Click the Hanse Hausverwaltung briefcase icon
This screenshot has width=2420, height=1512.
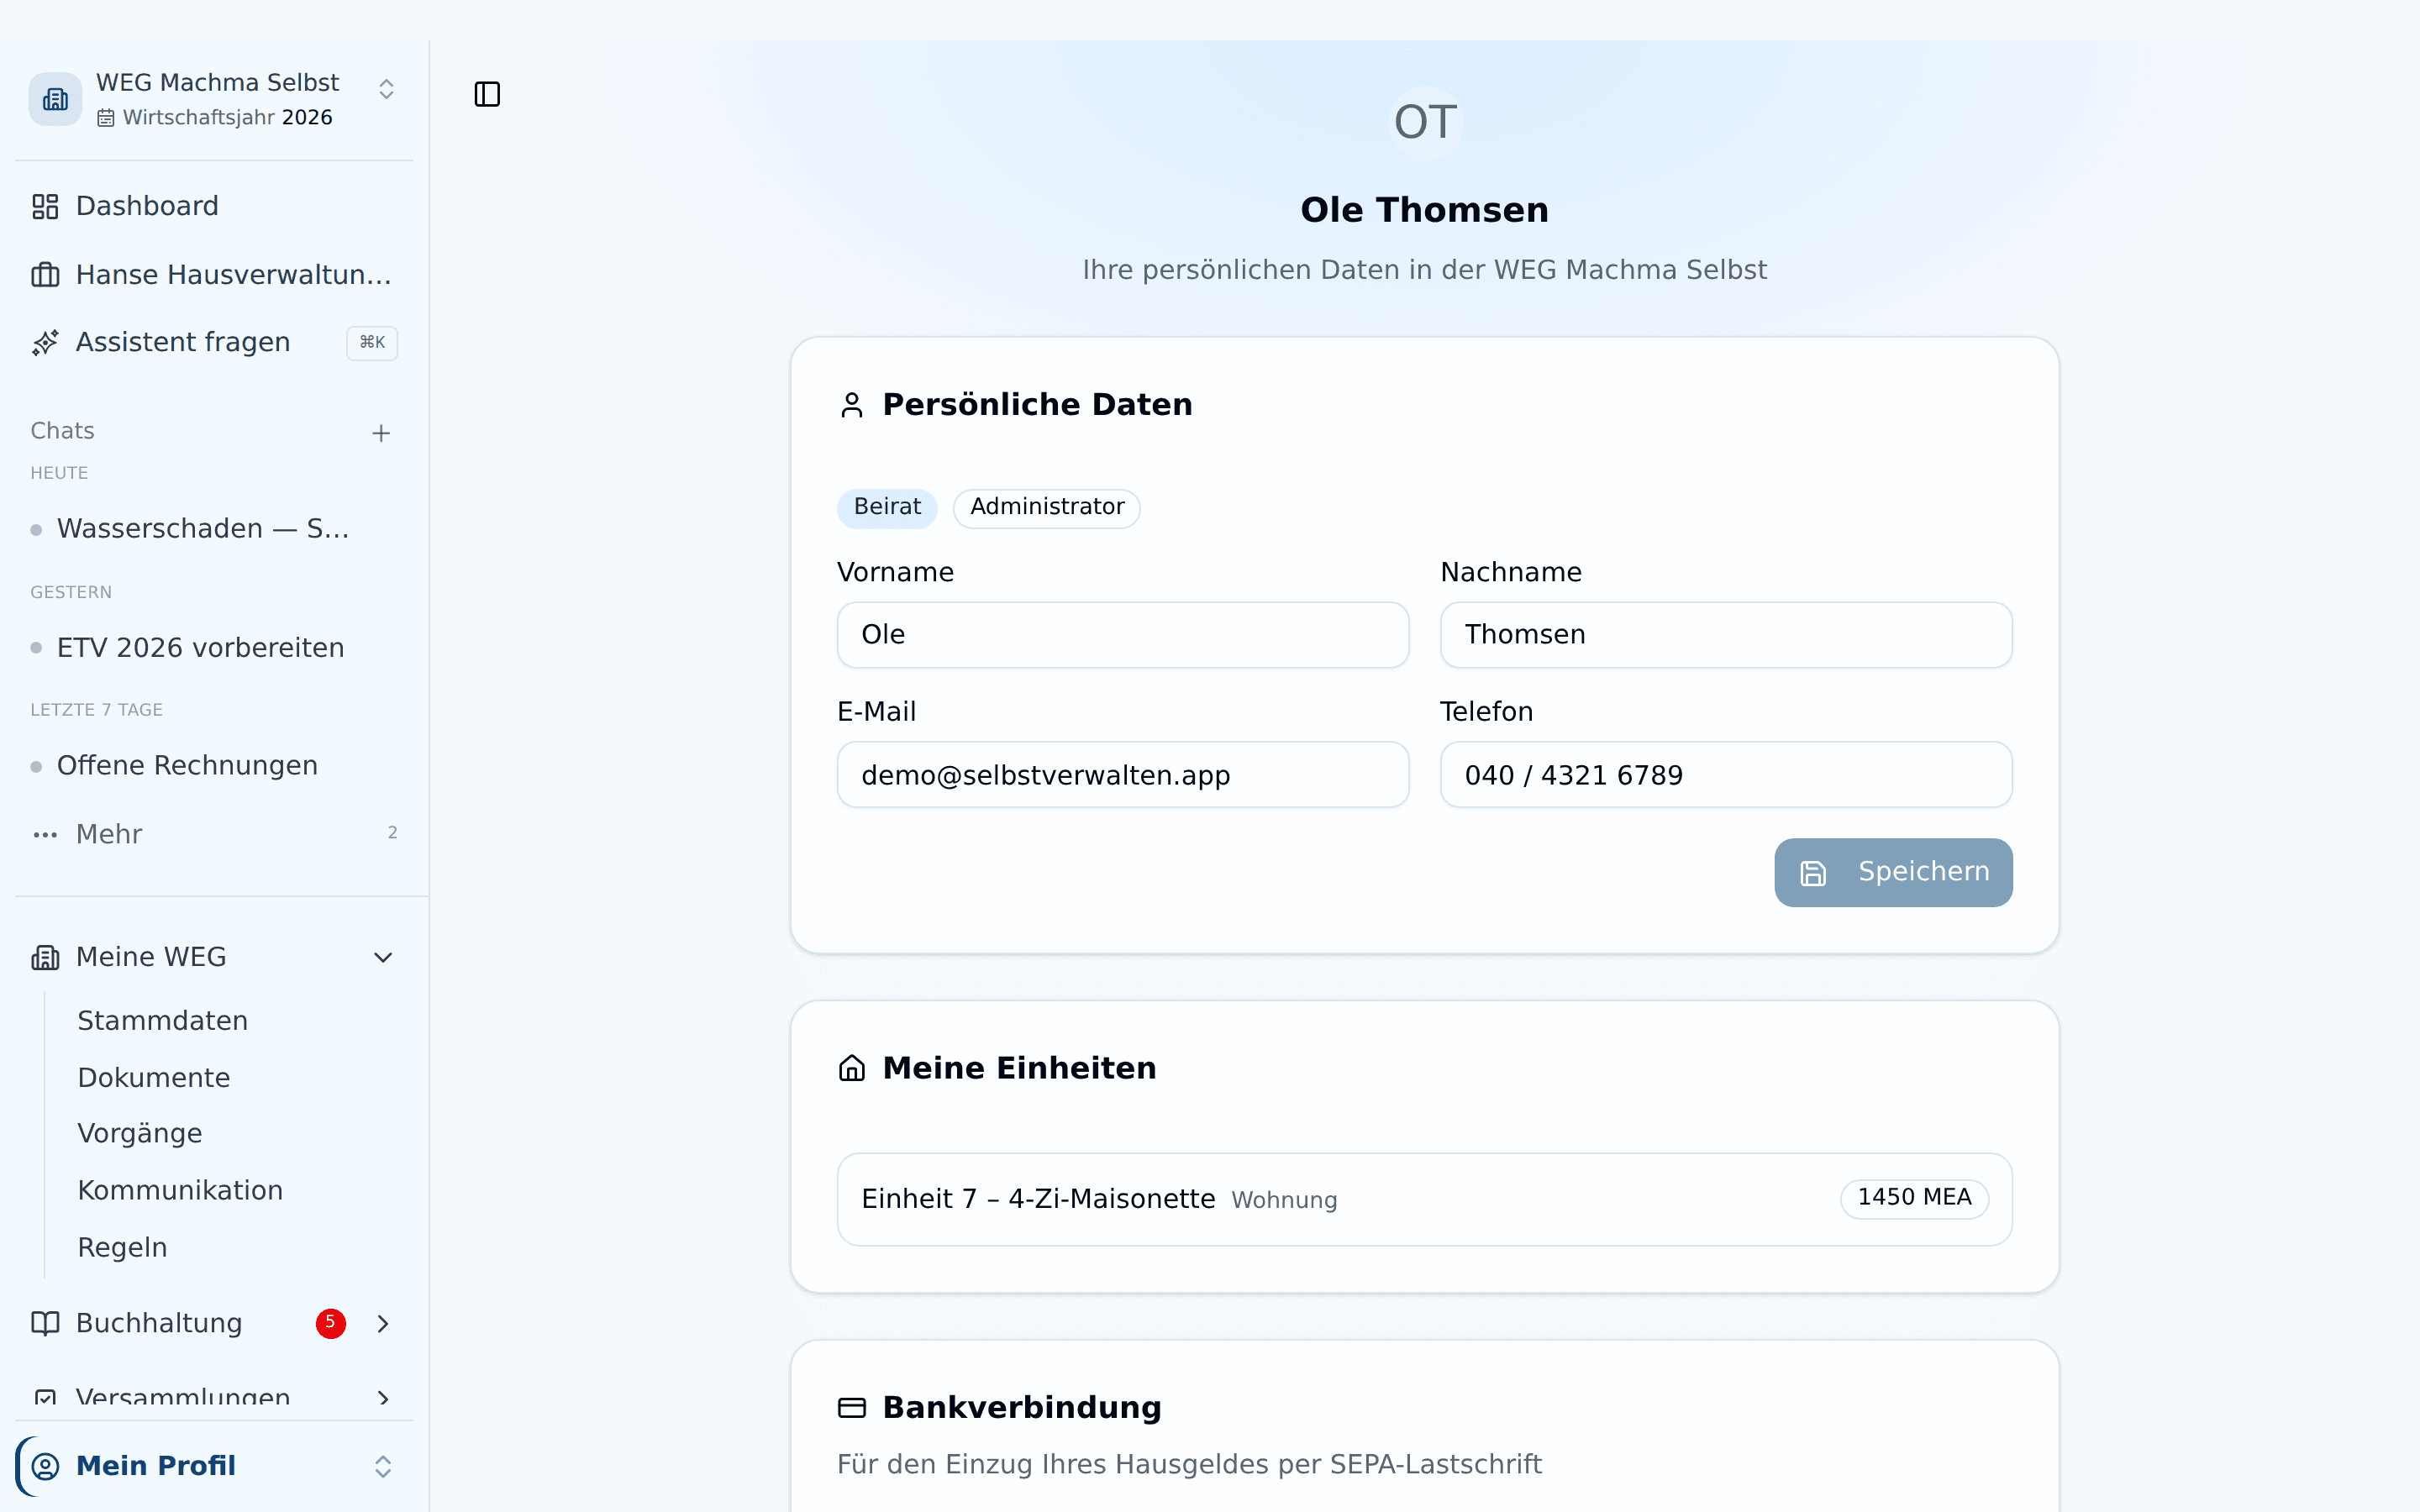45,274
